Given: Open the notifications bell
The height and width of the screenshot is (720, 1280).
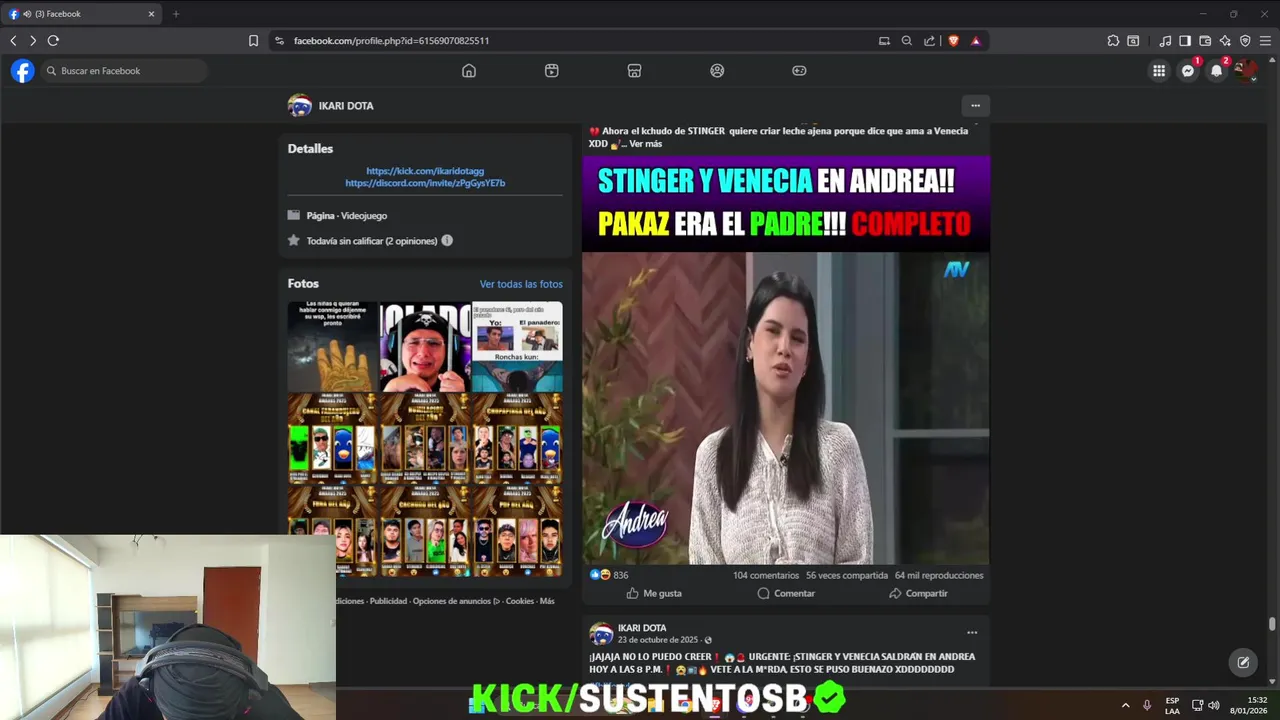Looking at the screenshot, I should click(x=1216, y=71).
